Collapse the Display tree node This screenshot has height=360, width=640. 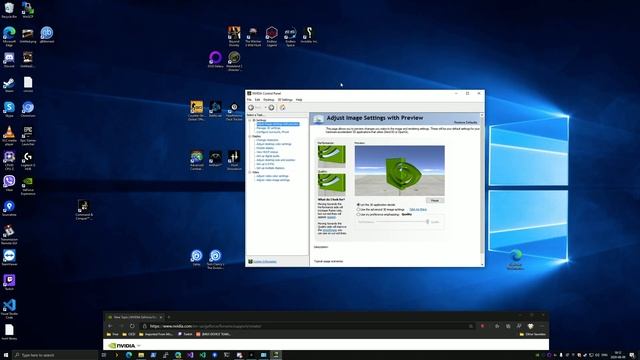coord(250,136)
